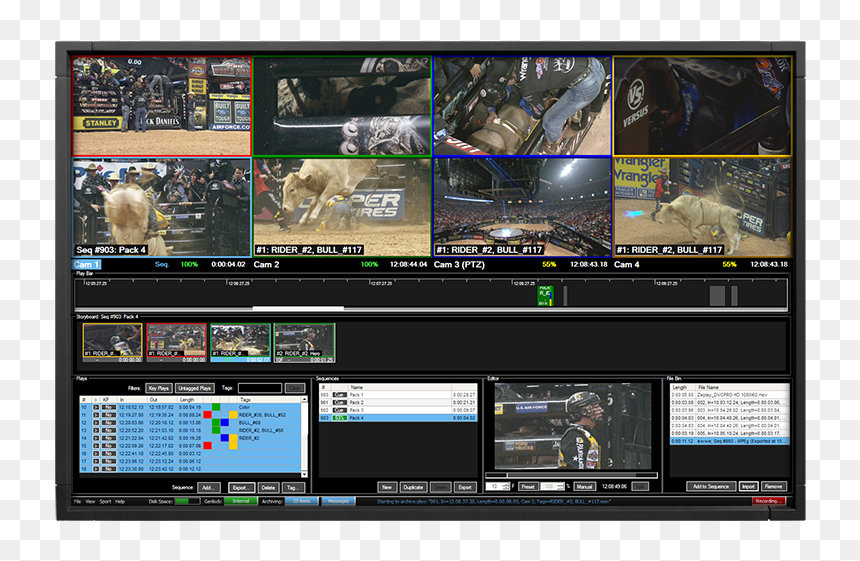Screen dimensions: 860x561
Task: Click the Editor scrub bar under preview
Action: pos(572,475)
